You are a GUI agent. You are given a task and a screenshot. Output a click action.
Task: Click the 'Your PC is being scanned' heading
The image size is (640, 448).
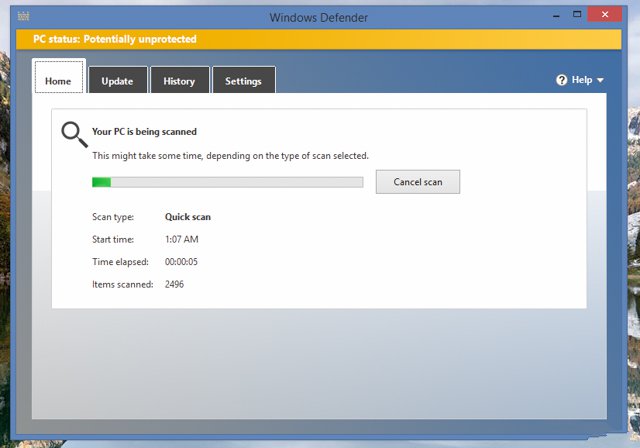coord(144,132)
